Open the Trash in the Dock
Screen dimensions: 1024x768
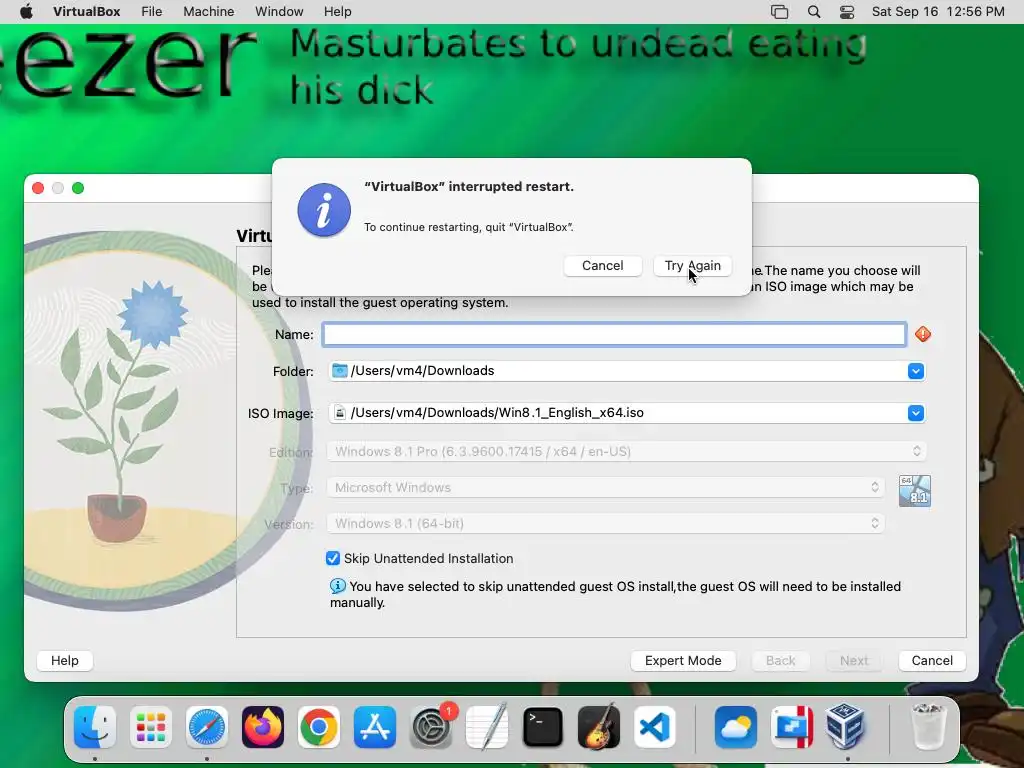point(928,727)
